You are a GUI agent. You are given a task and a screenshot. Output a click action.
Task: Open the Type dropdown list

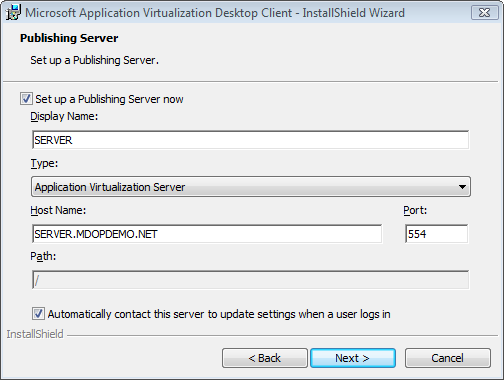click(251, 187)
